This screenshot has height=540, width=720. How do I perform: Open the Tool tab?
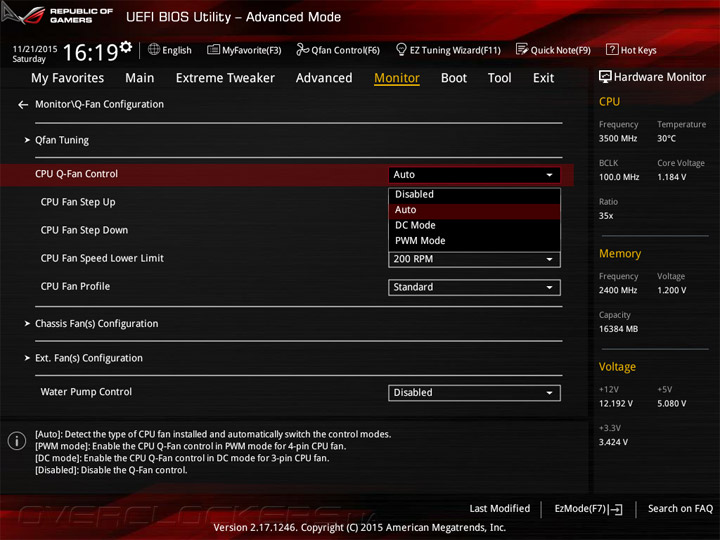click(500, 78)
